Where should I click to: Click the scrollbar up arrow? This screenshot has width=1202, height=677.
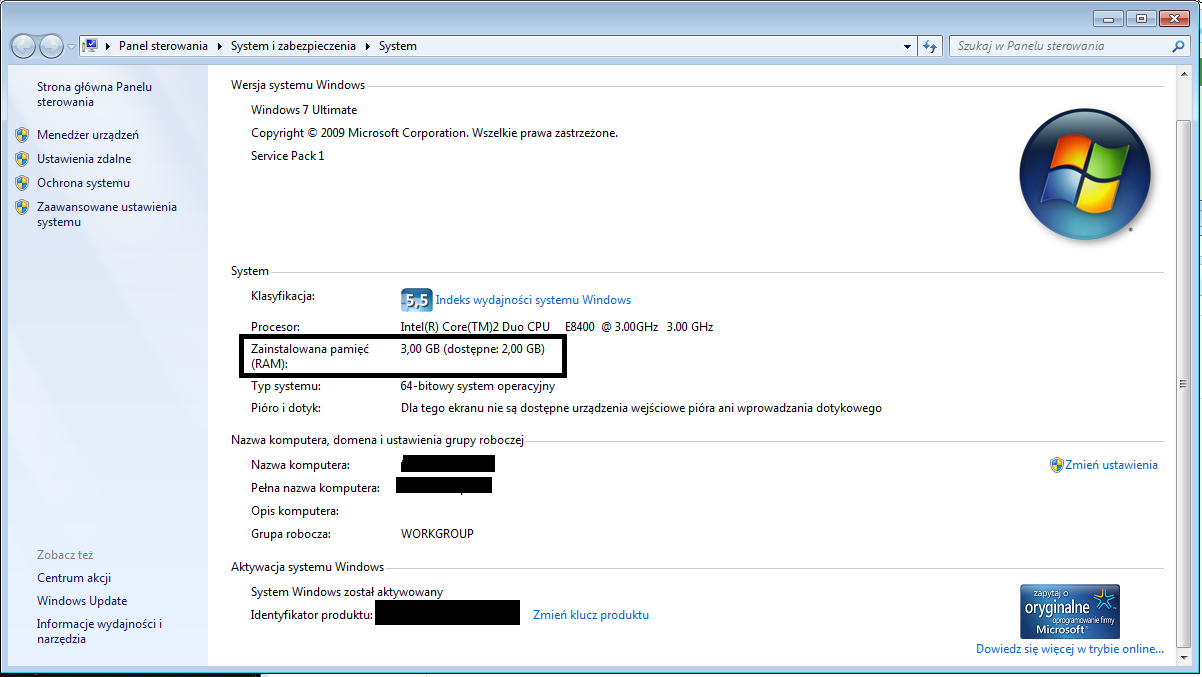coord(1186,74)
